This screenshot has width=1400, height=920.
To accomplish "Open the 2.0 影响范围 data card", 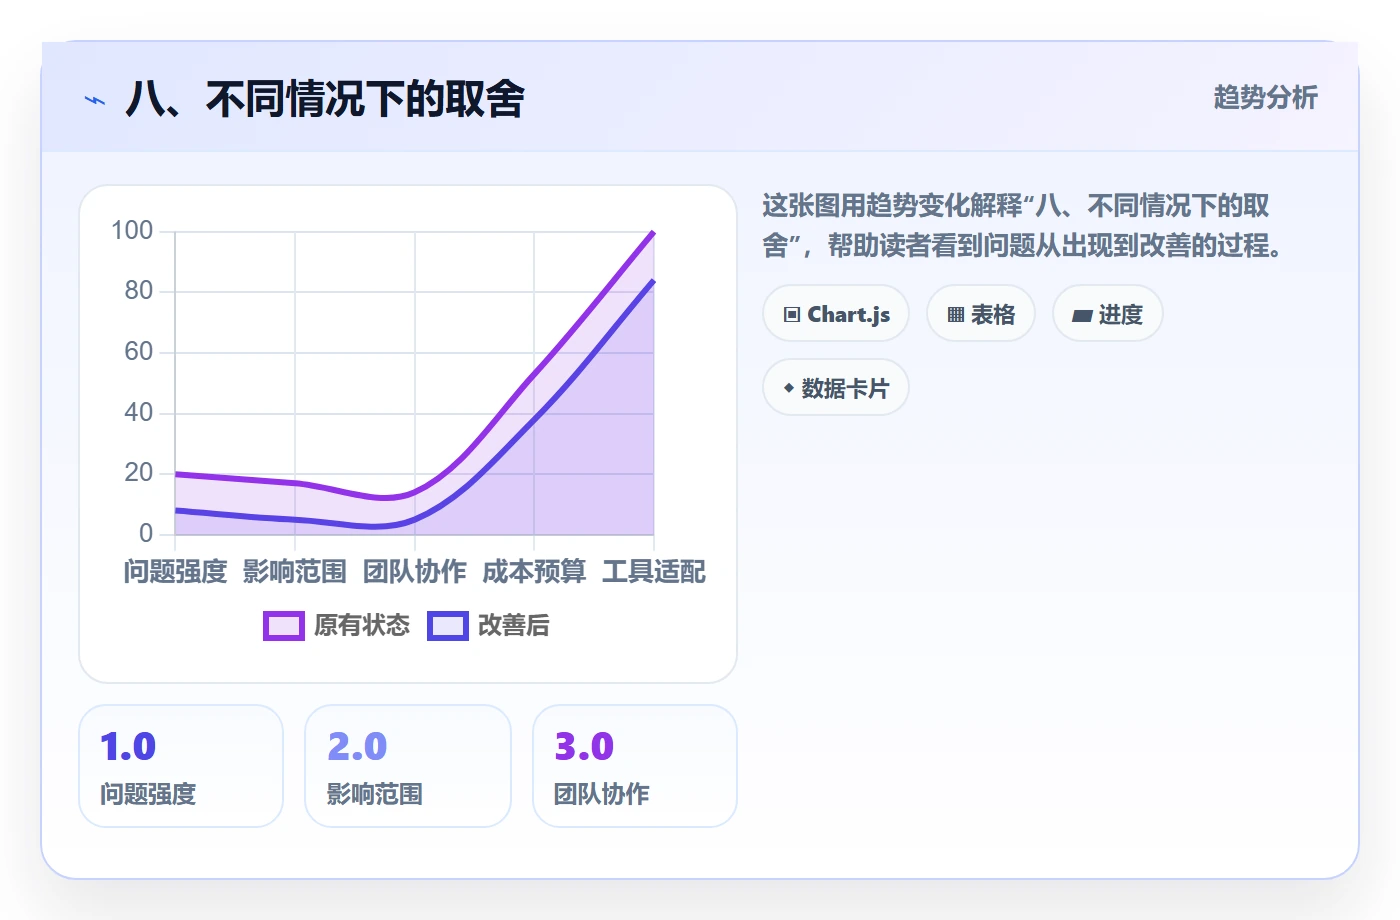I will pos(408,766).
